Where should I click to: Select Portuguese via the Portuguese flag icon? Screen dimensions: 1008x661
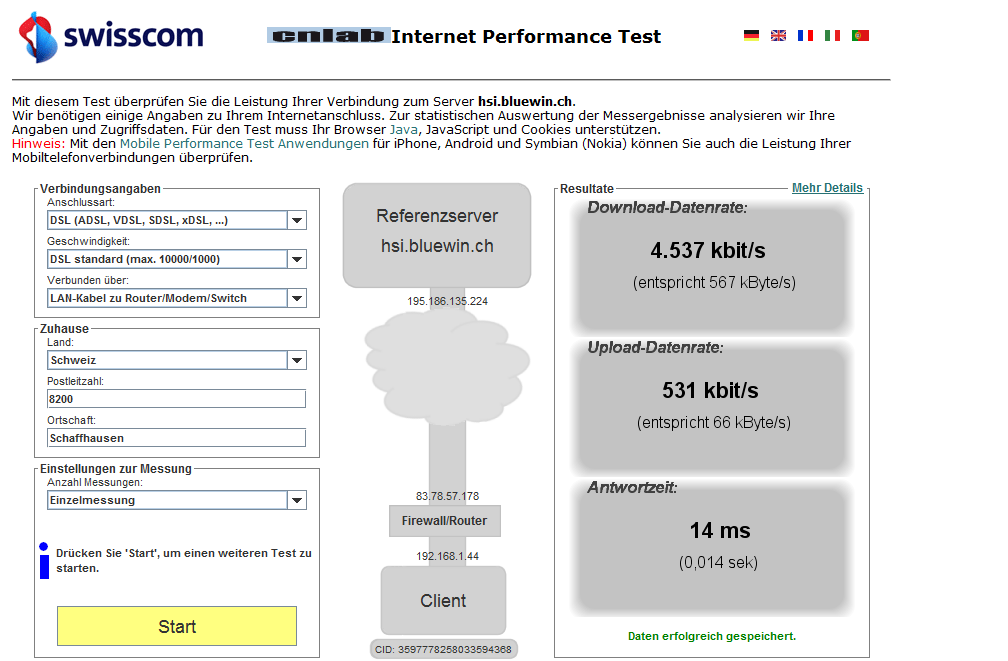[860, 35]
